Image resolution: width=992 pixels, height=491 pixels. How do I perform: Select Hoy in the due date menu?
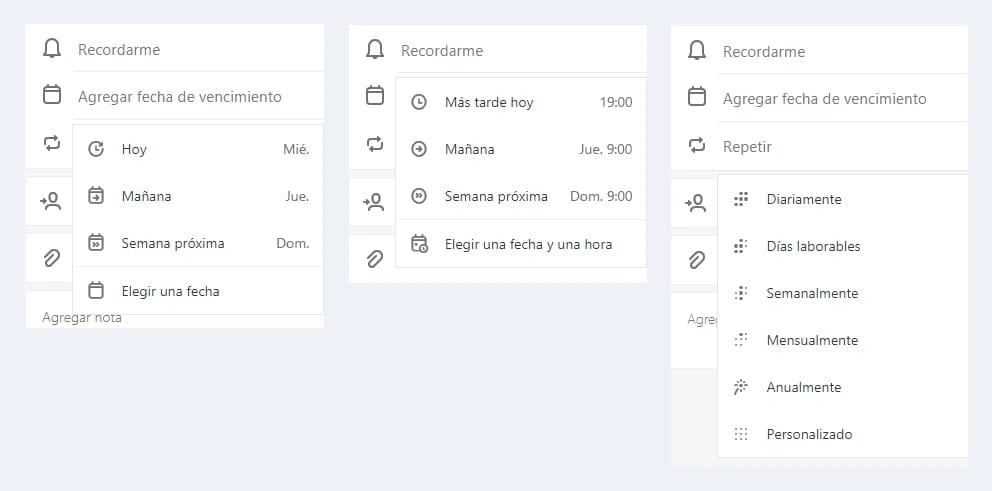(198, 149)
